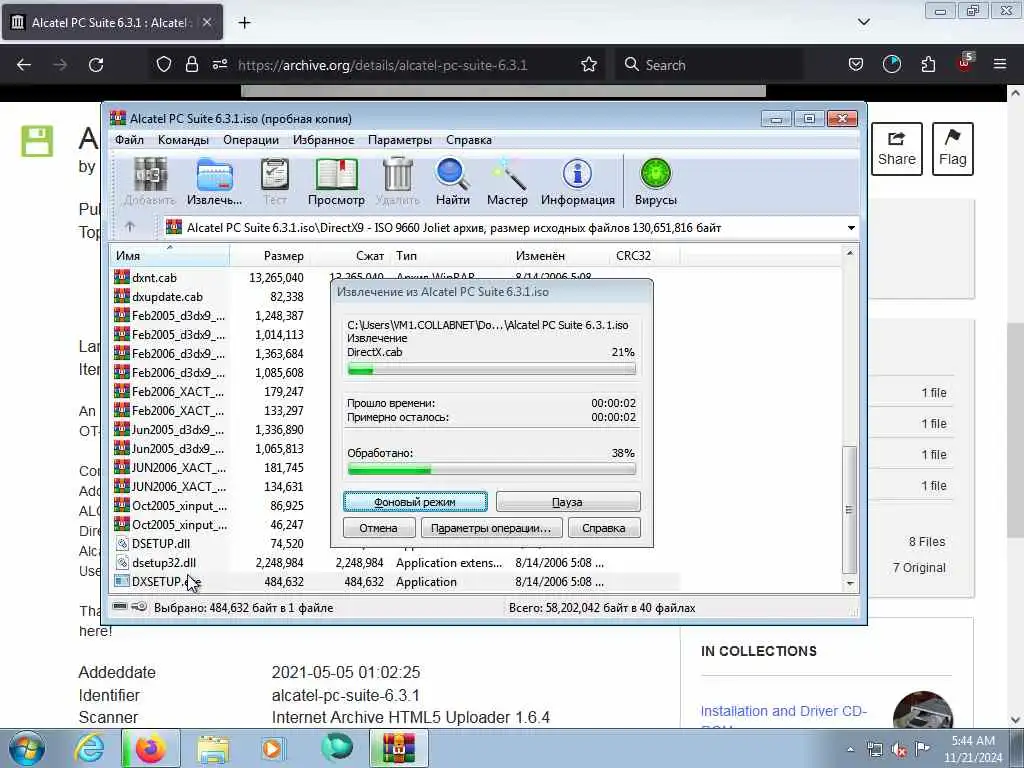The width and height of the screenshot is (1024, 768).
Task: Click the WinRAR taskbar button
Action: pyautogui.click(x=398, y=748)
